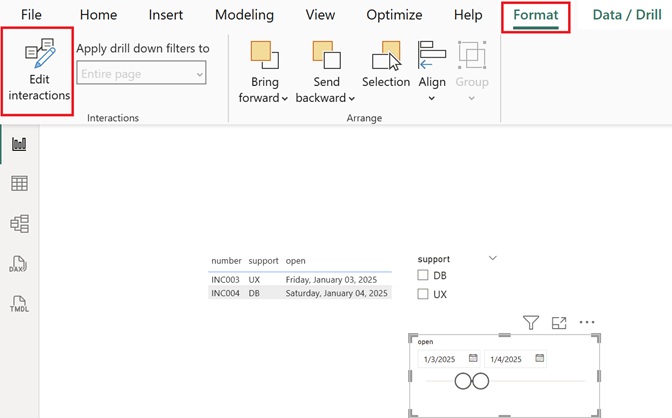This screenshot has height=418, width=672.
Task: Click the open column header in table
Action: click(x=295, y=261)
